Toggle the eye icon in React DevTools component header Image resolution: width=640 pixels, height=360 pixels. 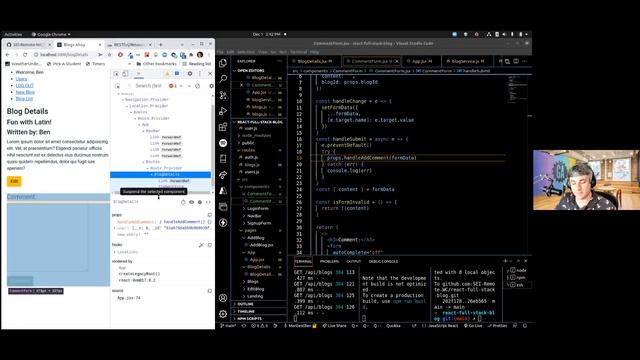coord(191,202)
